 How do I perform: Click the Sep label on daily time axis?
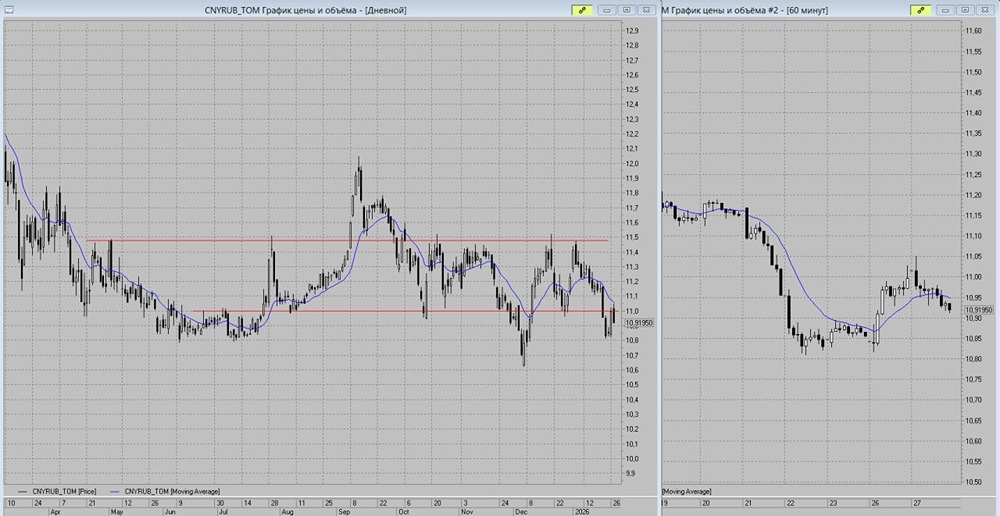pyautogui.click(x=342, y=510)
